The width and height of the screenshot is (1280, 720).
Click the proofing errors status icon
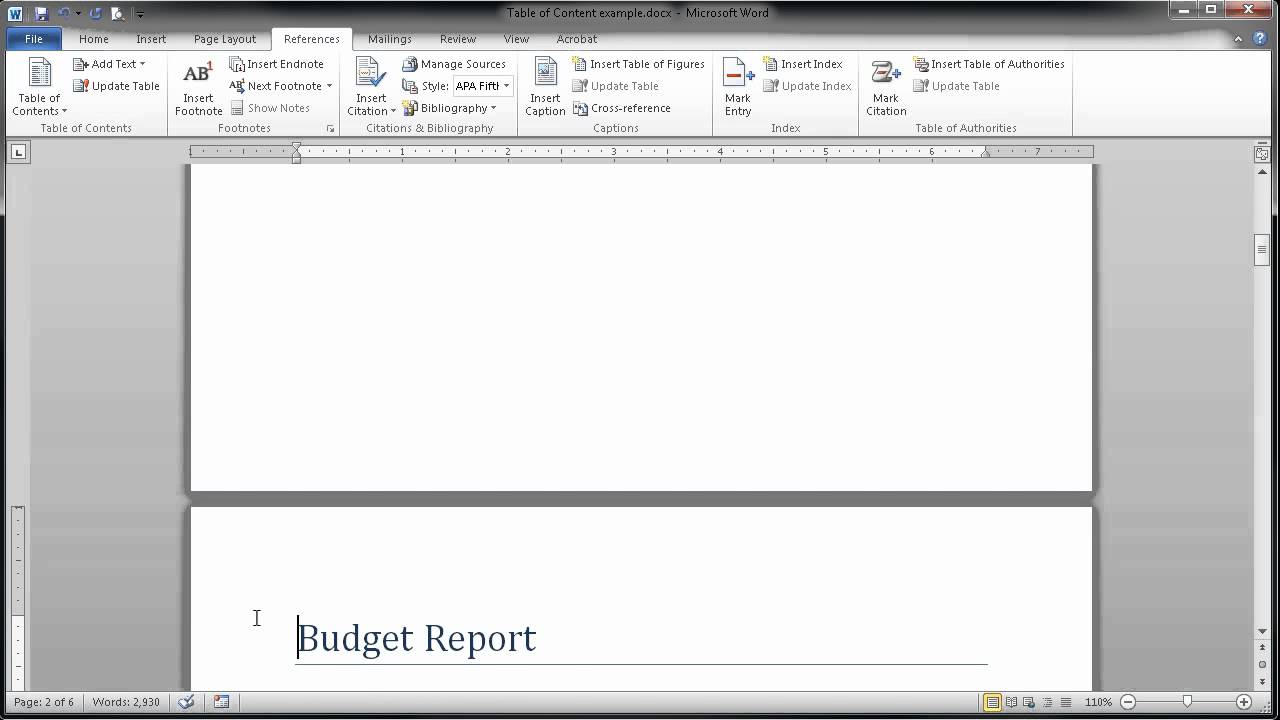186,702
